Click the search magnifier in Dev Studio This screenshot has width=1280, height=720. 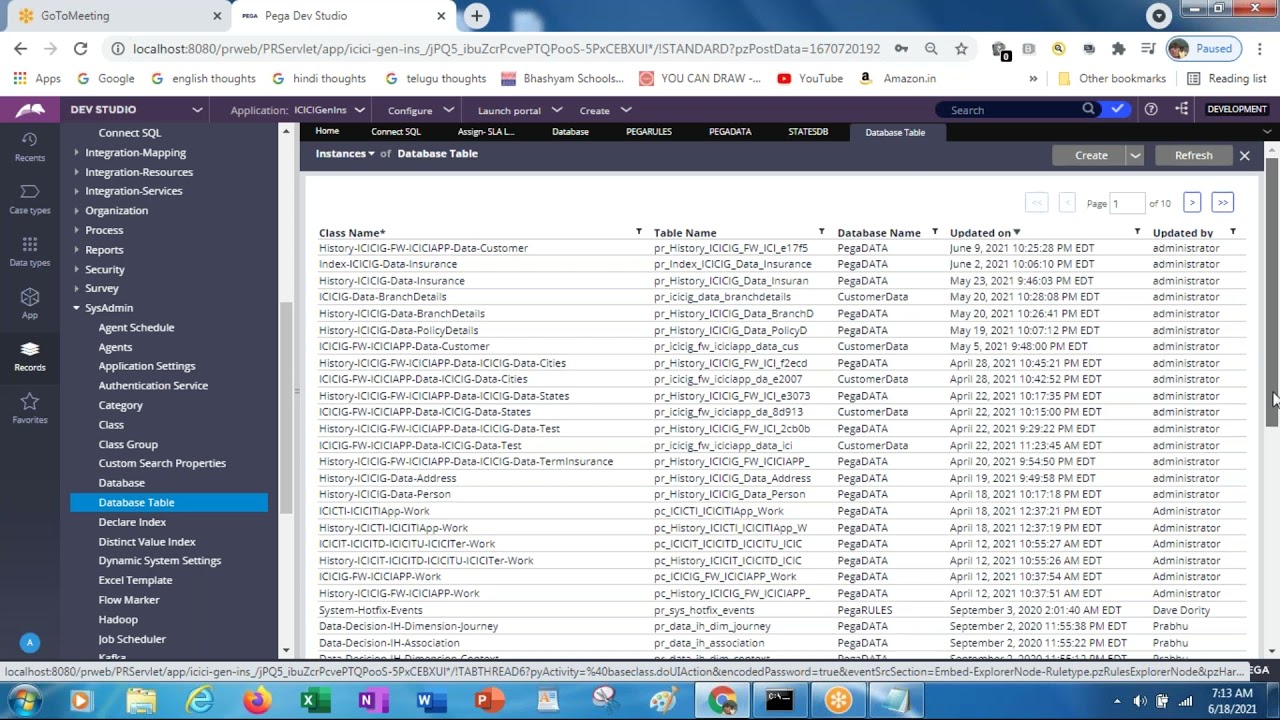[x=1089, y=109]
